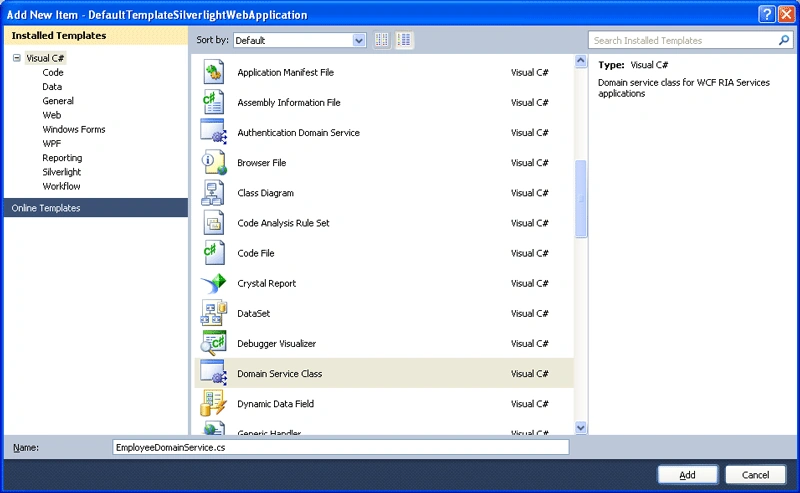This screenshot has height=493, width=800.
Task: Click the Cancel button
Action: click(x=755, y=475)
